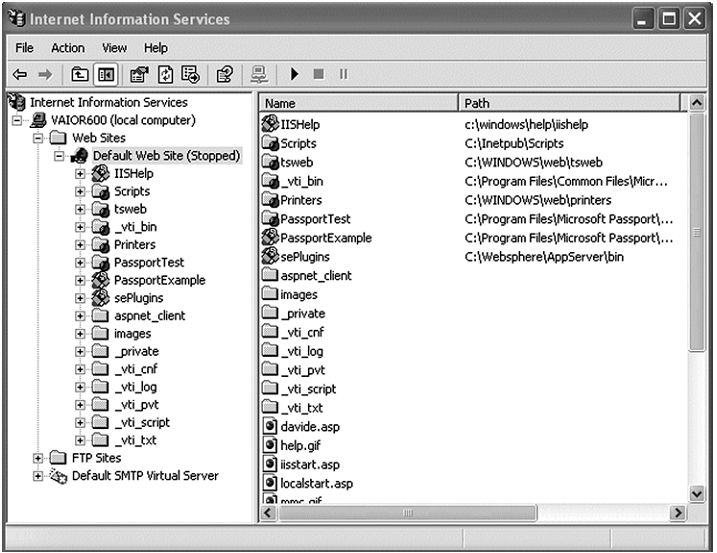
Task: Open the Help menu
Action: (x=156, y=48)
